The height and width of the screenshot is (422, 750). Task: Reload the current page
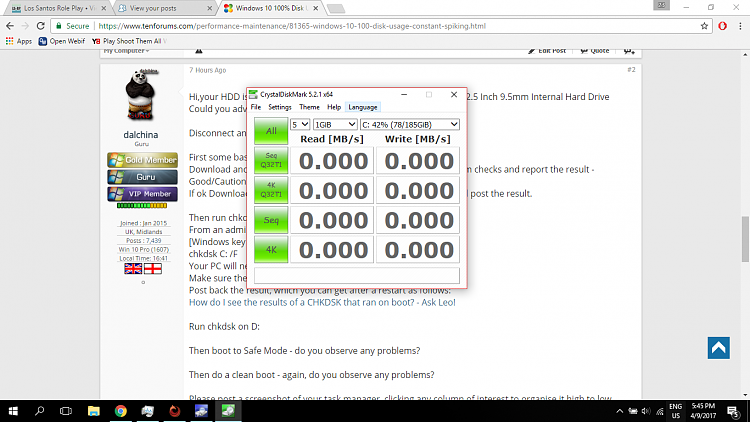point(41,26)
